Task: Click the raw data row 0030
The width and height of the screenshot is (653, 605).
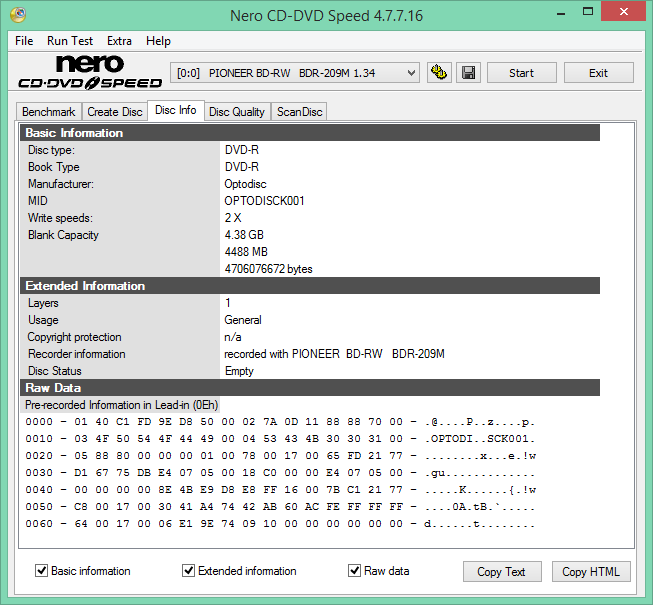Action: [x=280, y=473]
